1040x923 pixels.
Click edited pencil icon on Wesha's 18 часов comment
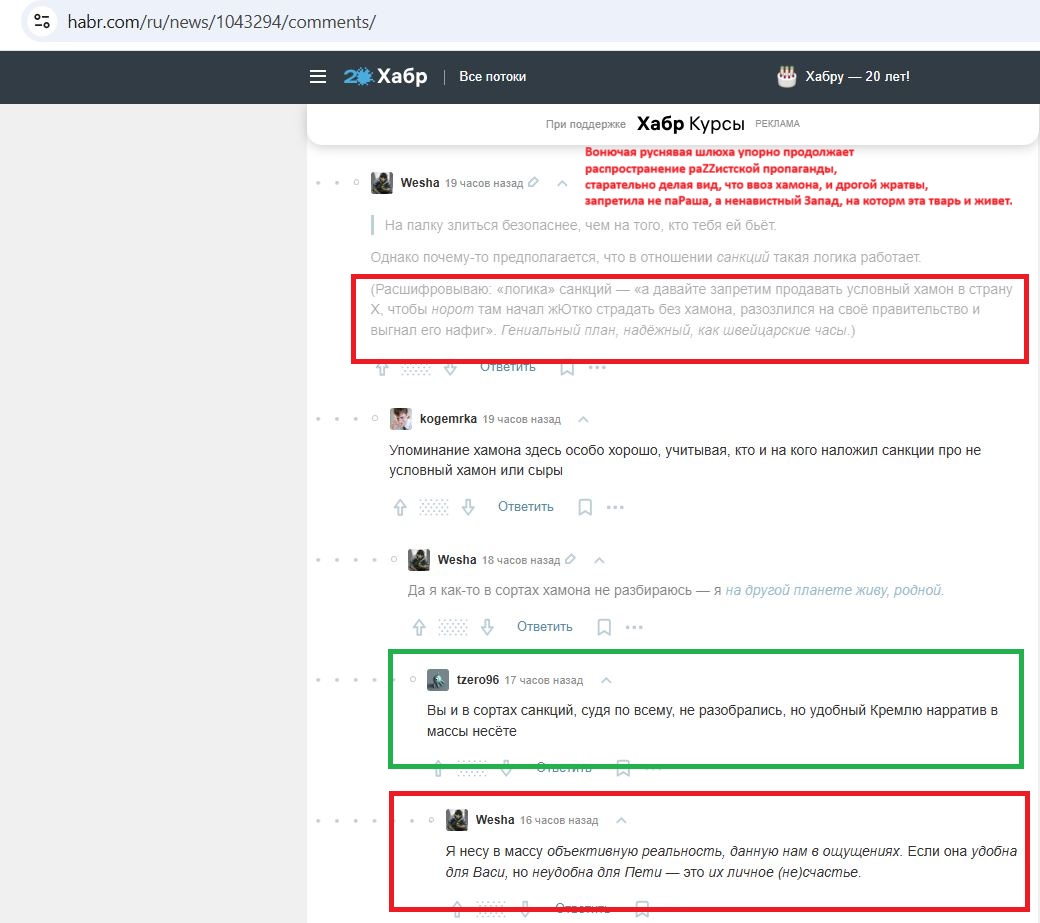coord(570,559)
